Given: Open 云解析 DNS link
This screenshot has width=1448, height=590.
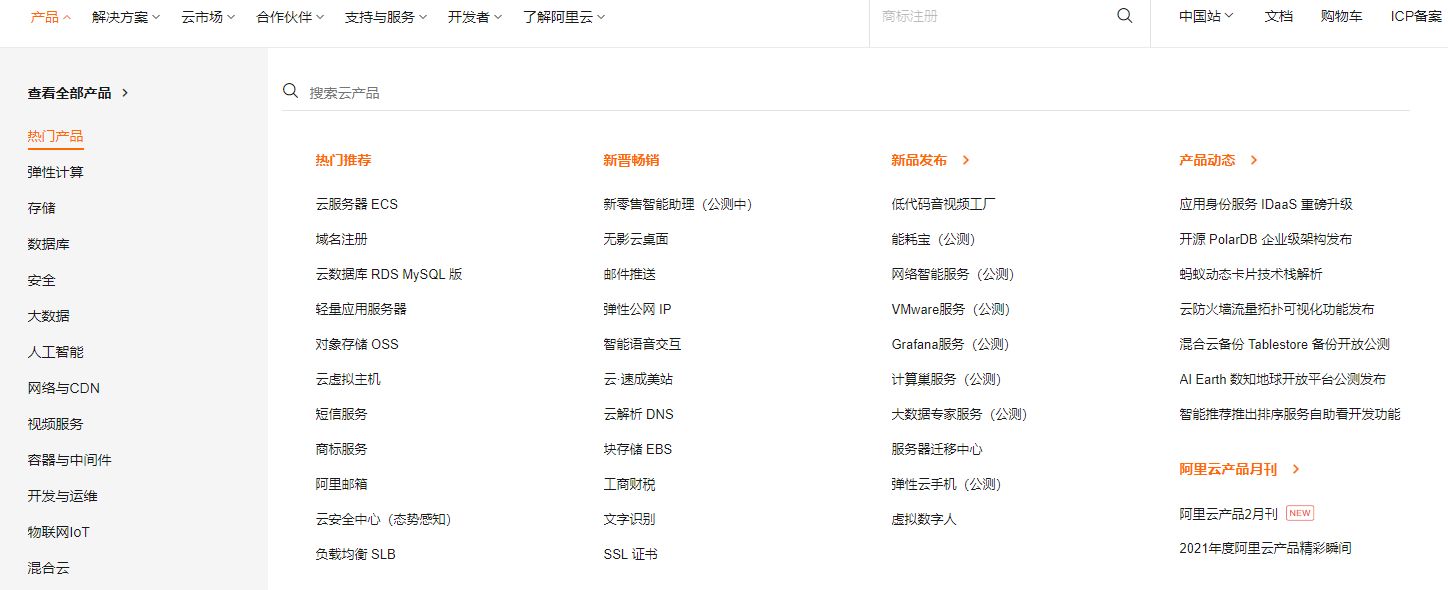Looking at the screenshot, I should coord(639,414).
